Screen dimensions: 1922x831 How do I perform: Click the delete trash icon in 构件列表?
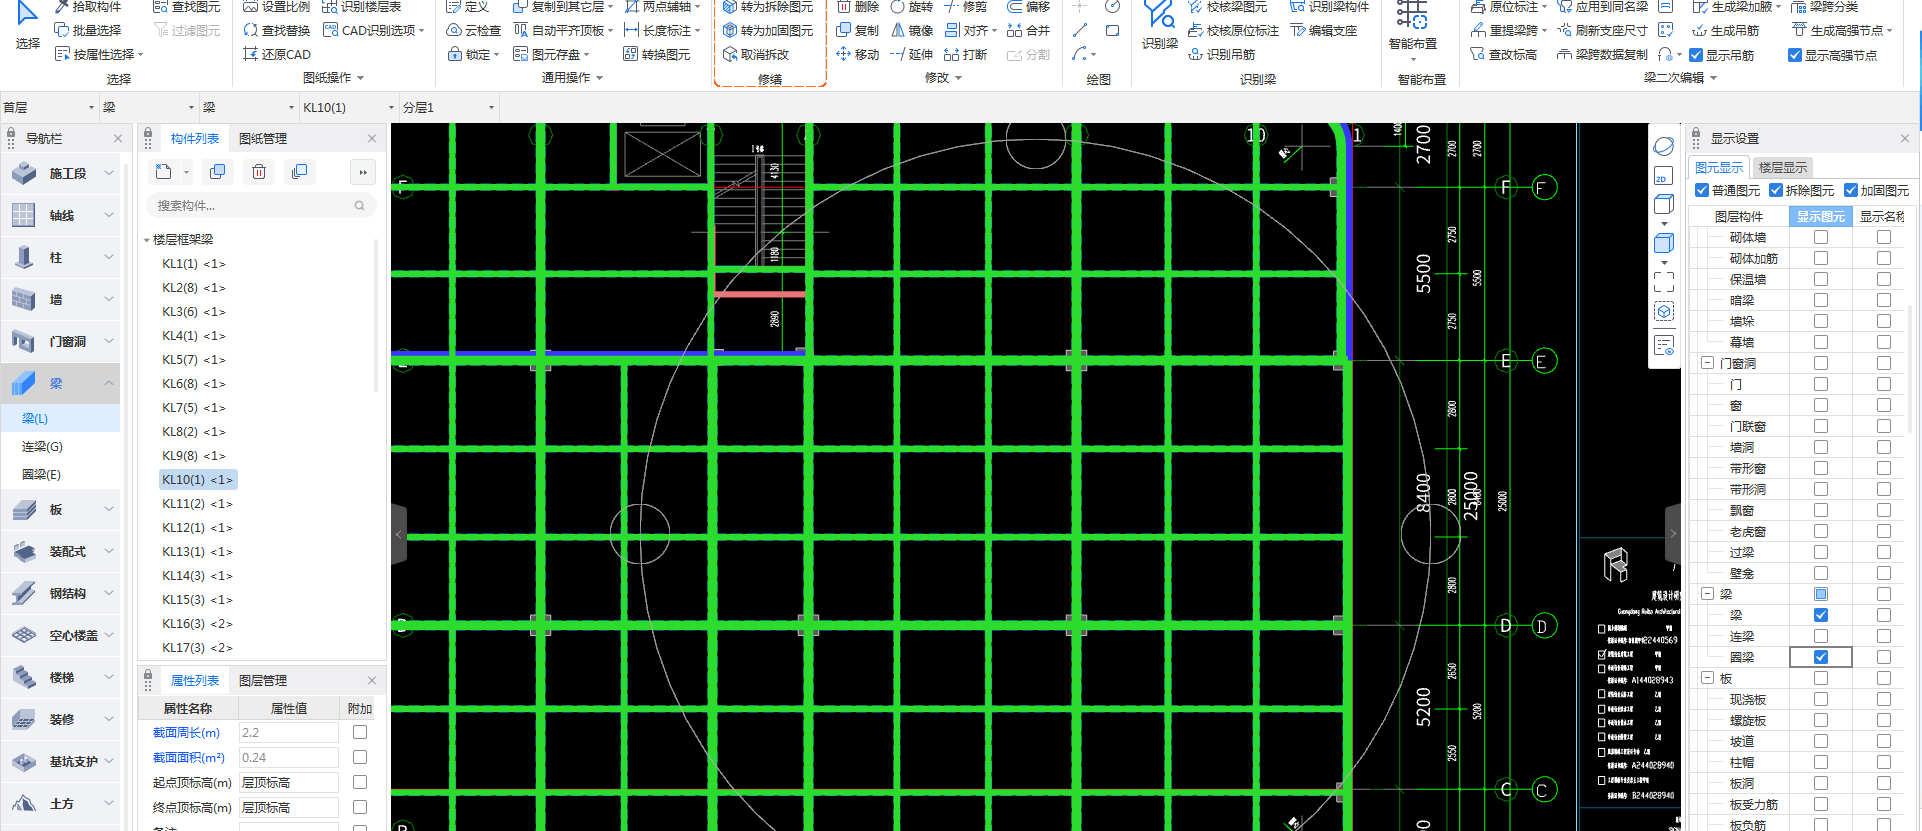[259, 172]
